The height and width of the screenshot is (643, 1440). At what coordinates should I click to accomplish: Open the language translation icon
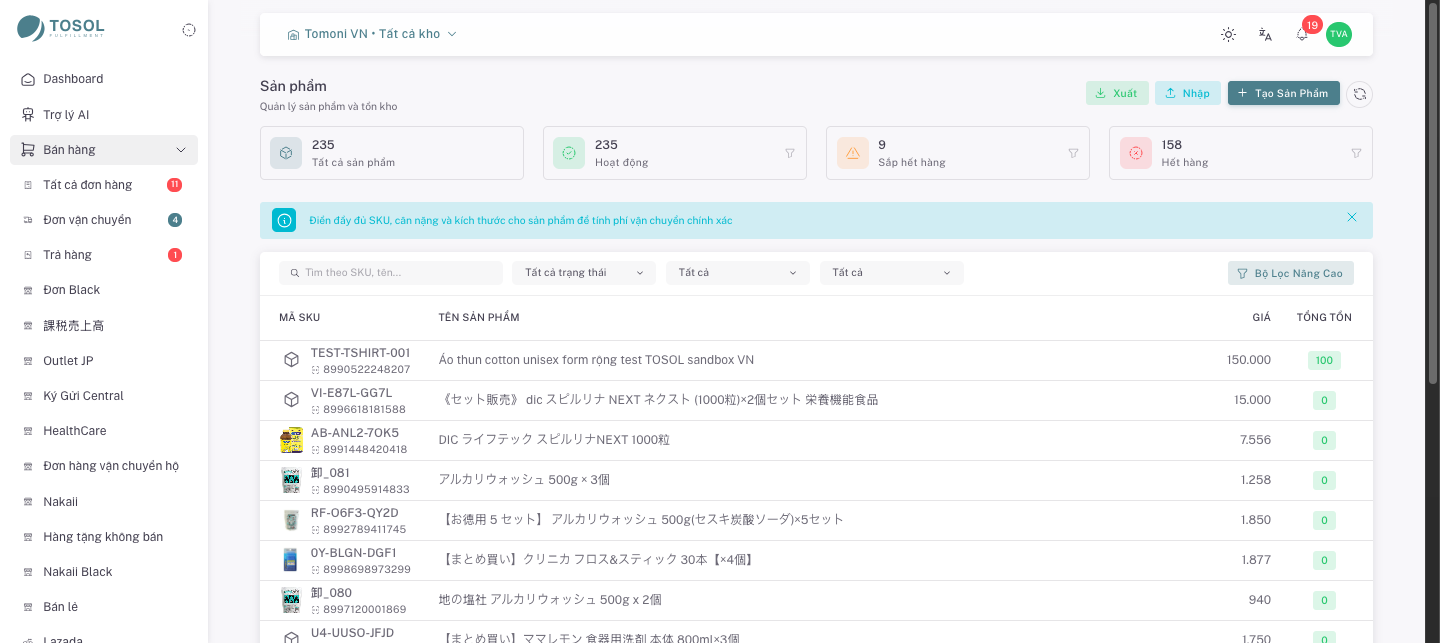click(1265, 34)
